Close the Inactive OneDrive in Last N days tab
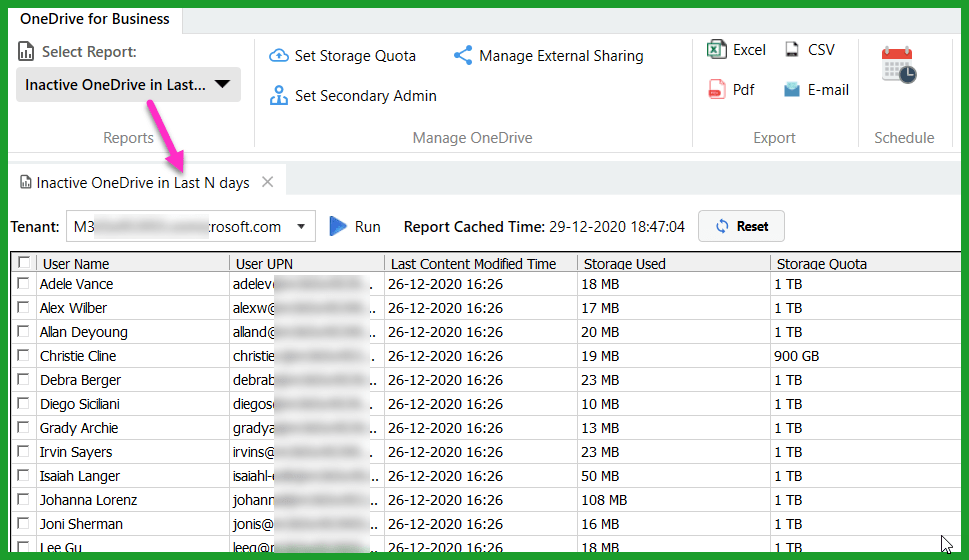 268,182
